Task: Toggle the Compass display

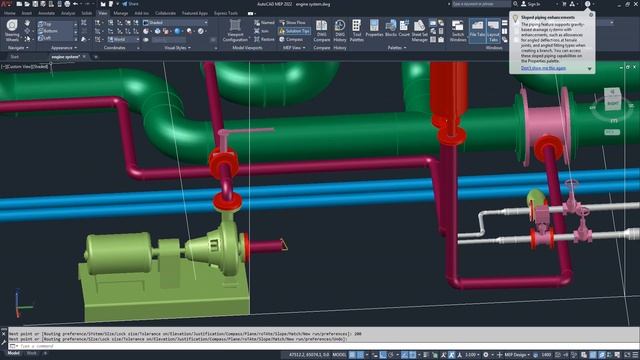Action: [x=291, y=39]
